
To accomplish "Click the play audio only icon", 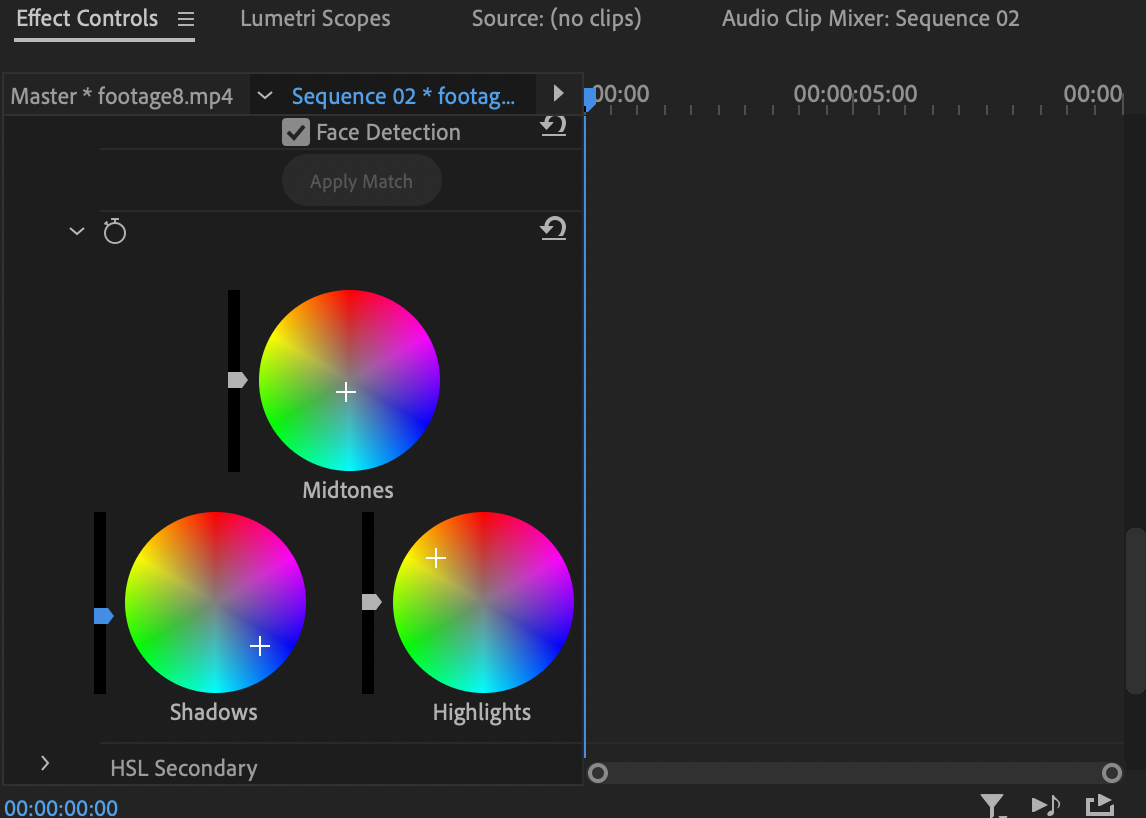I will (1046, 804).
